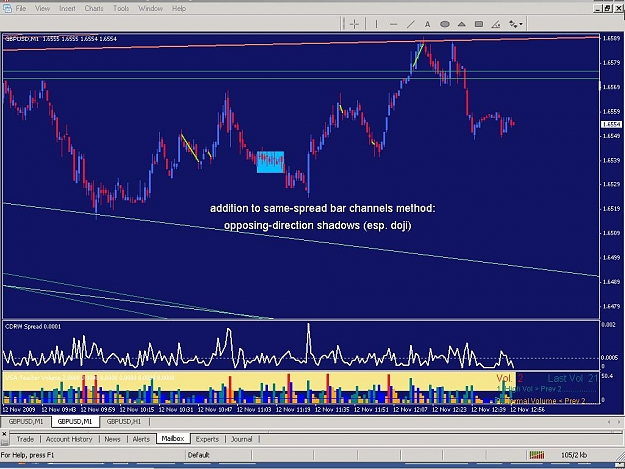Restore the chart window size
Screen dimensions: 625x469
607,8
